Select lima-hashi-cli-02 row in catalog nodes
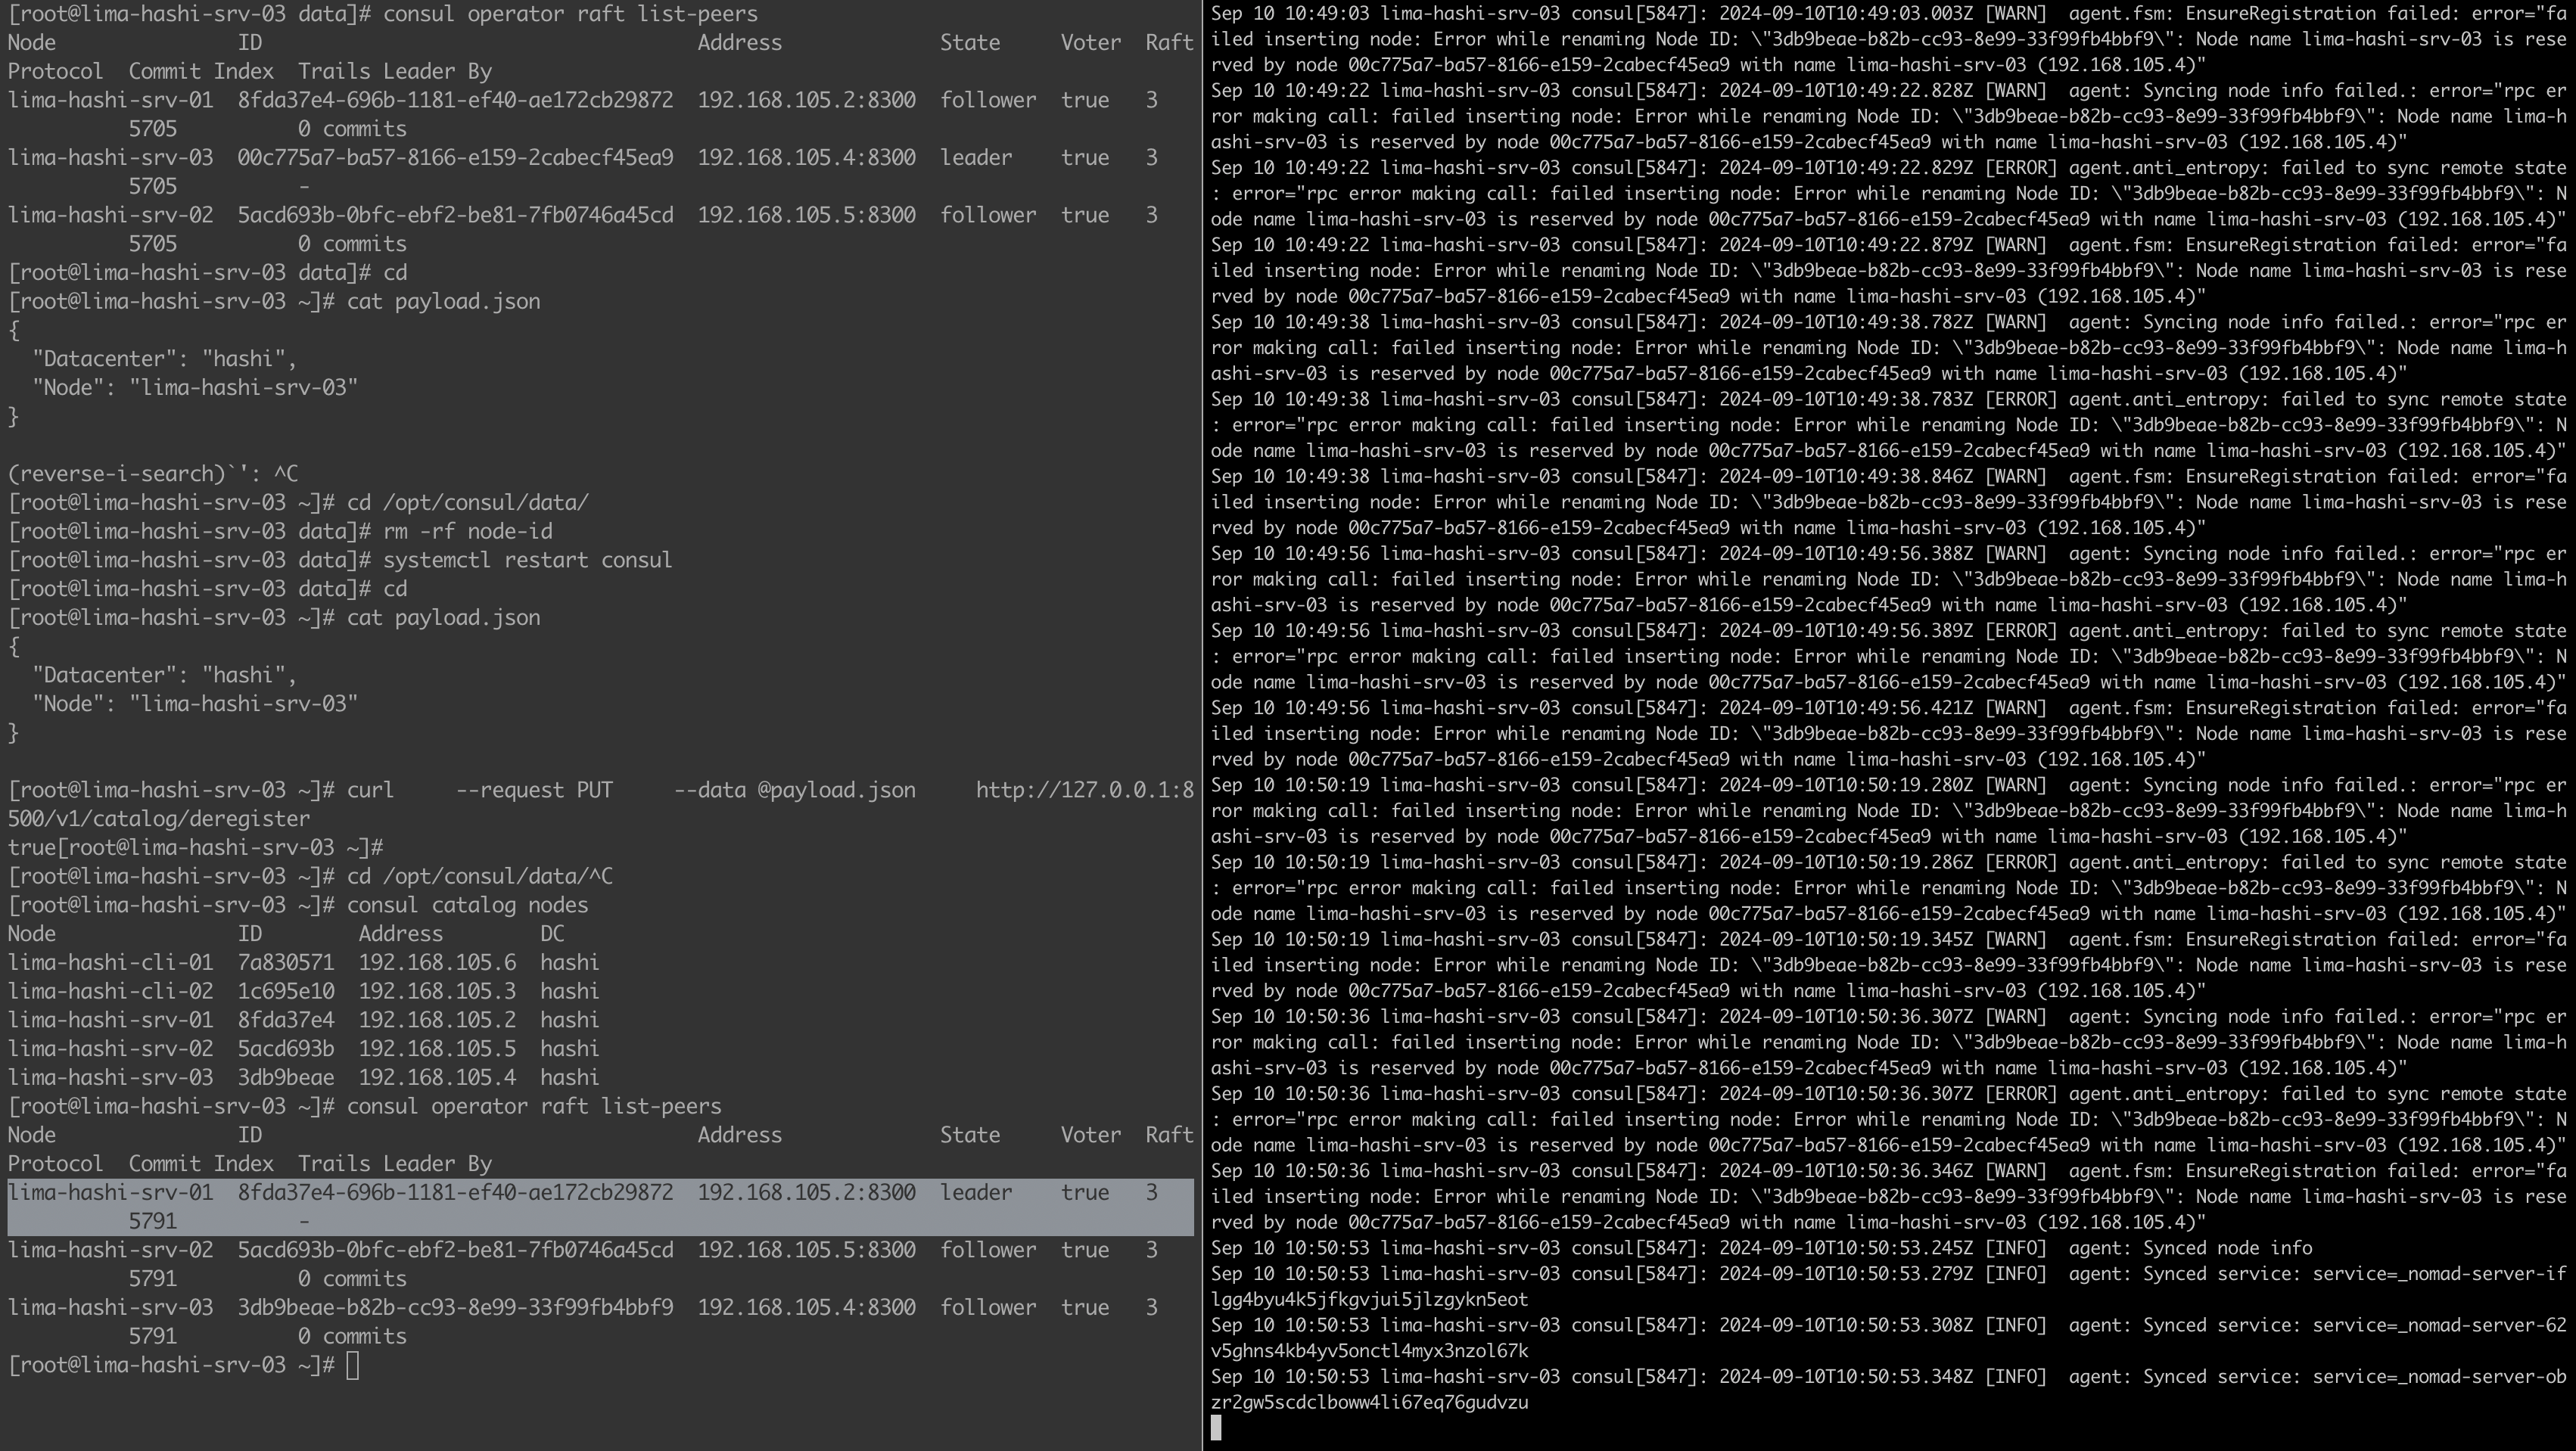Screen dimensions: 2576x1451 (110, 991)
